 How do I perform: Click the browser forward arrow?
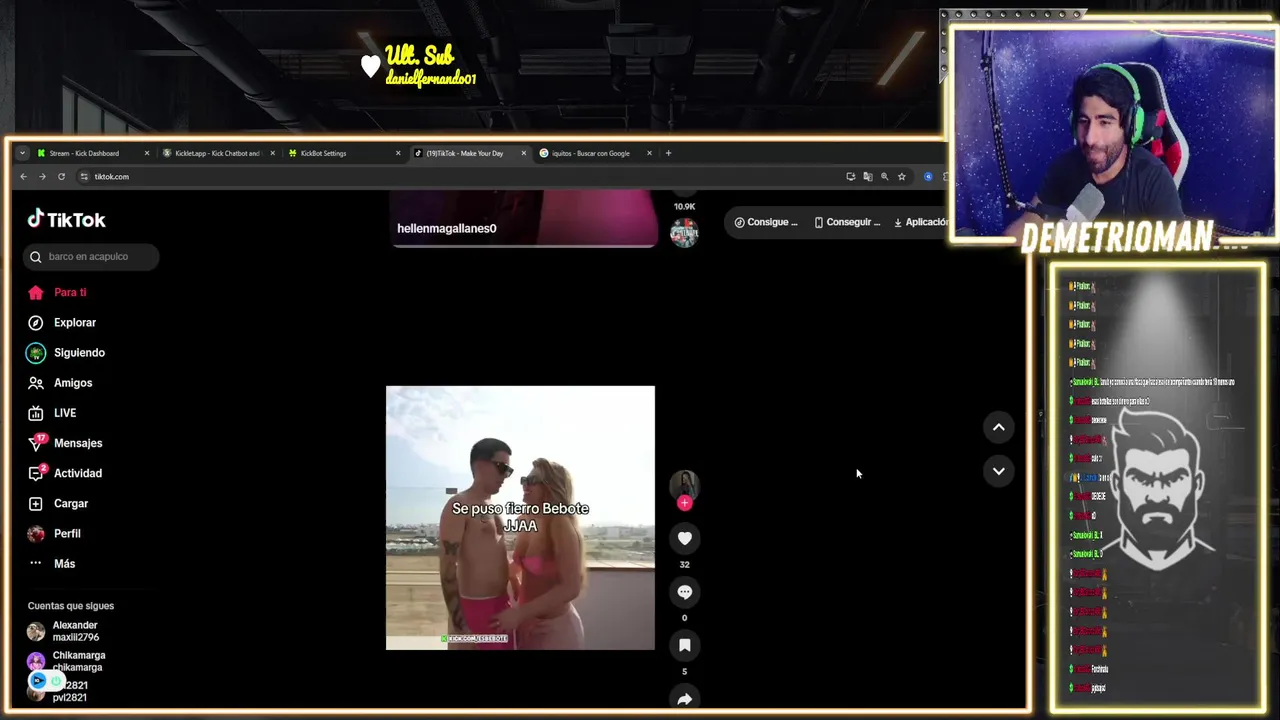42,176
